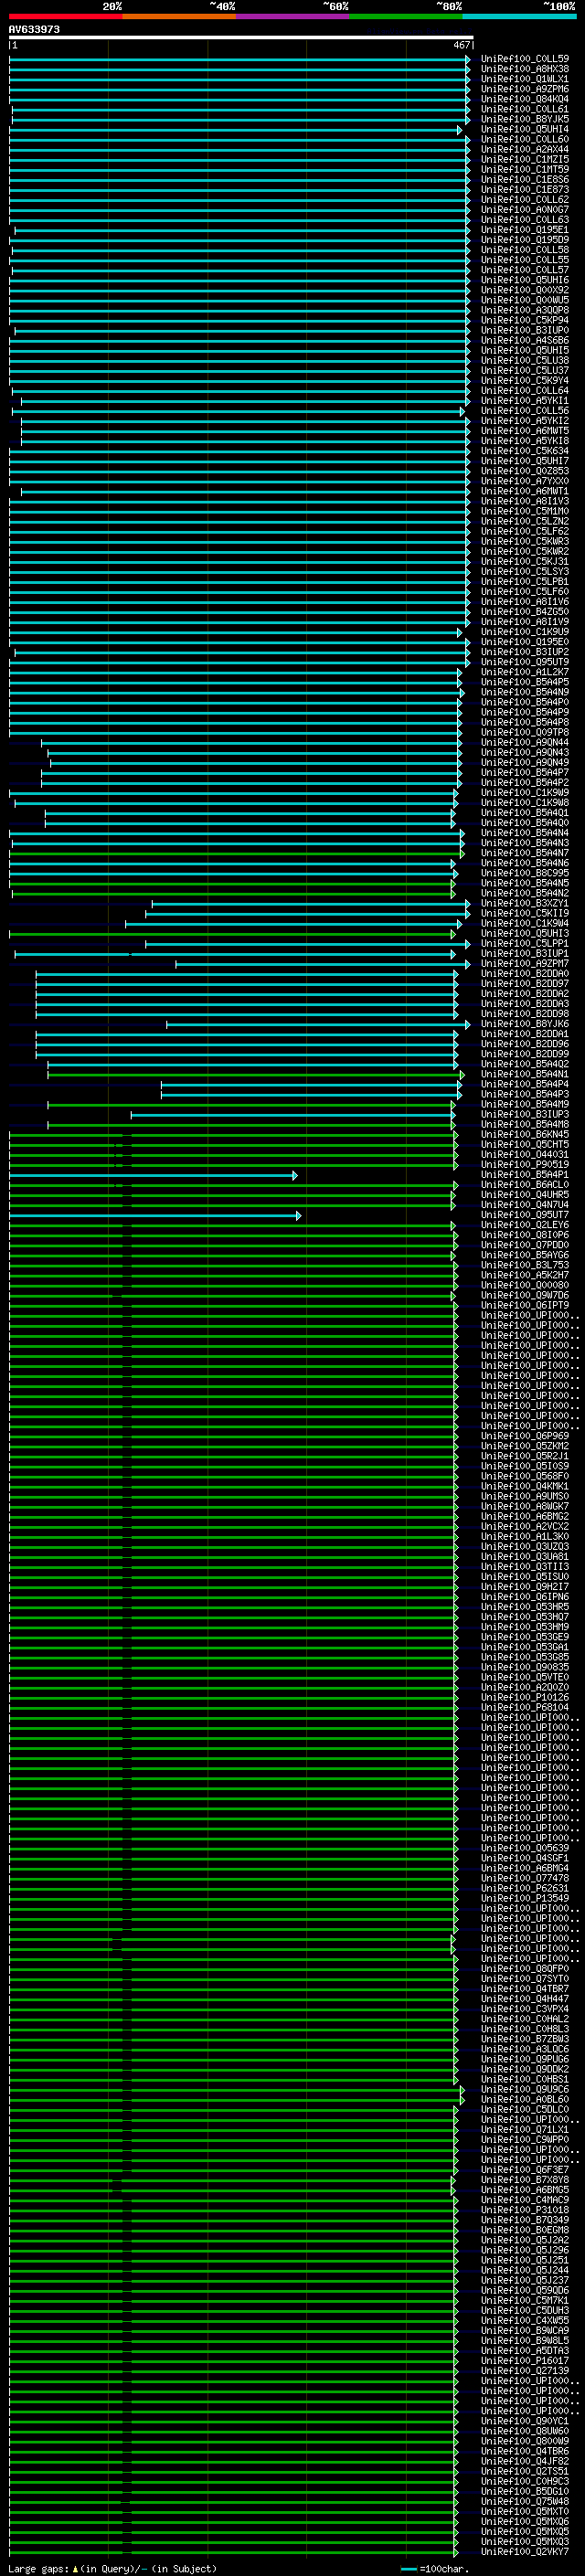Screen dimensions: 585x2576
Task: Select hit label UniRef100_C1MT59
Action: (x=525, y=170)
